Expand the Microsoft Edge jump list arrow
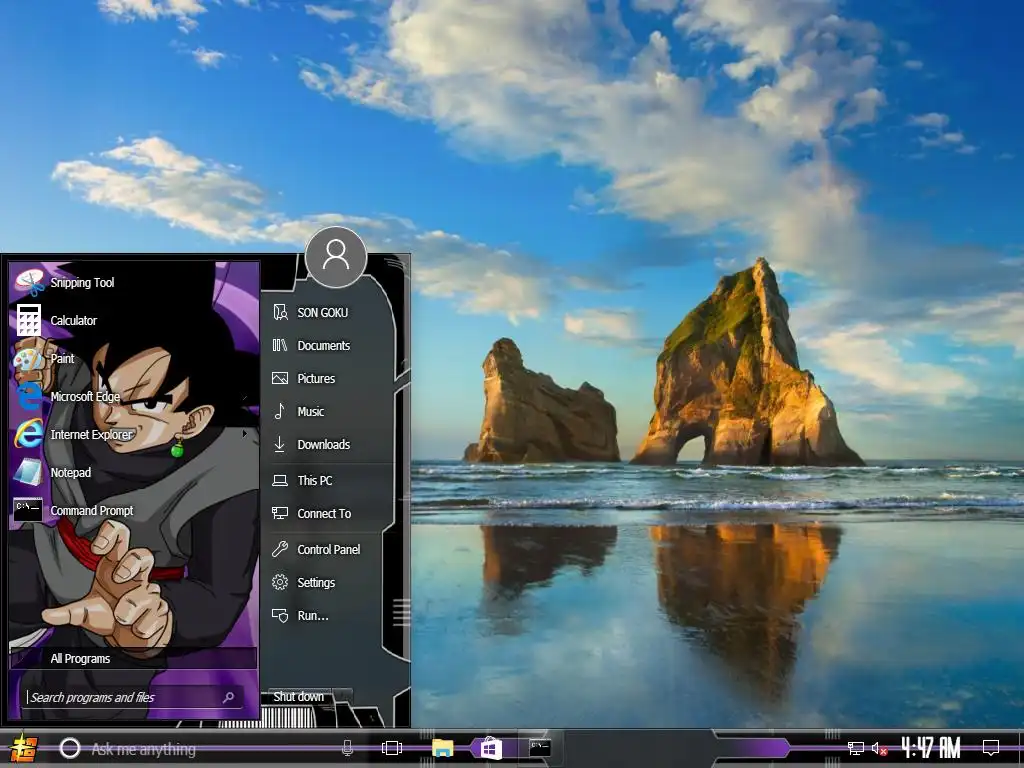Viewport: 1024px width, 768px height. [245, 396]
